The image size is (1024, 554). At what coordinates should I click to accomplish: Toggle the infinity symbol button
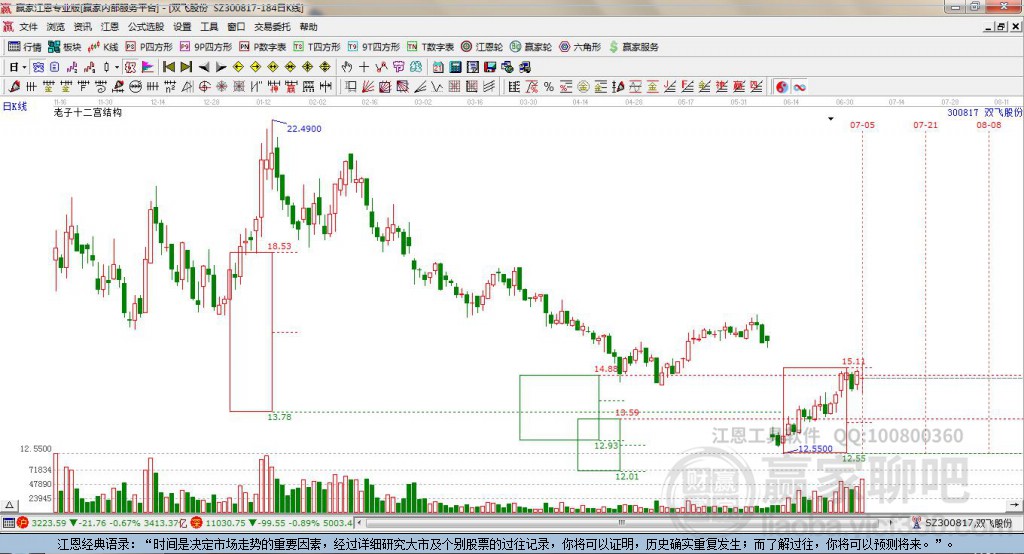[x=799, y=87]
